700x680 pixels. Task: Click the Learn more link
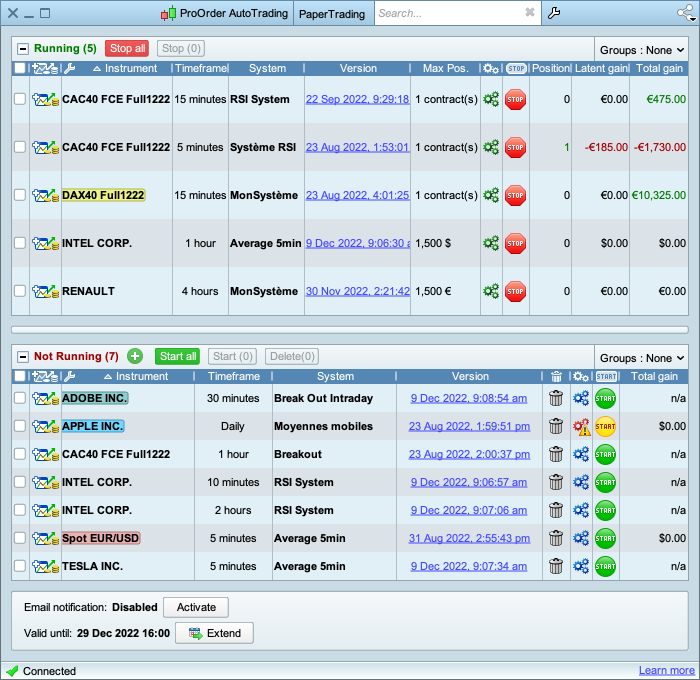click(666, 670)
